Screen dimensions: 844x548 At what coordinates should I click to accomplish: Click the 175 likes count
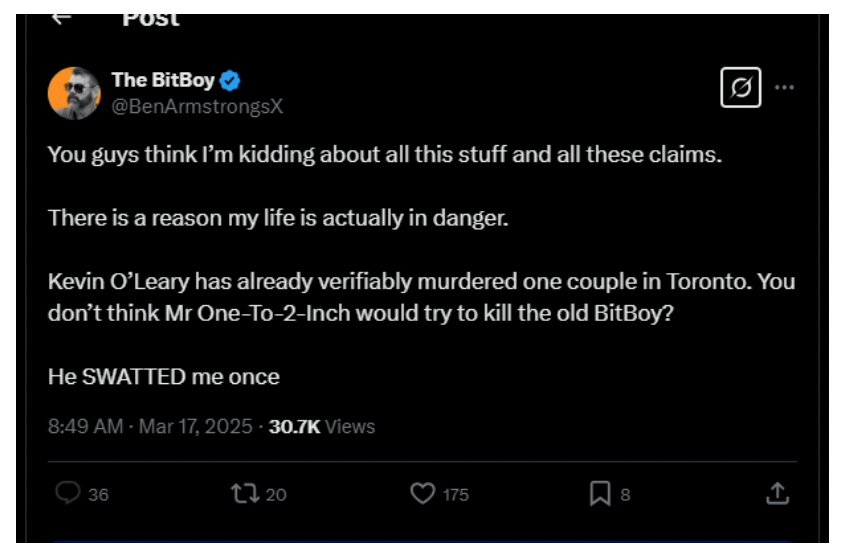click(x=456, y=494)
